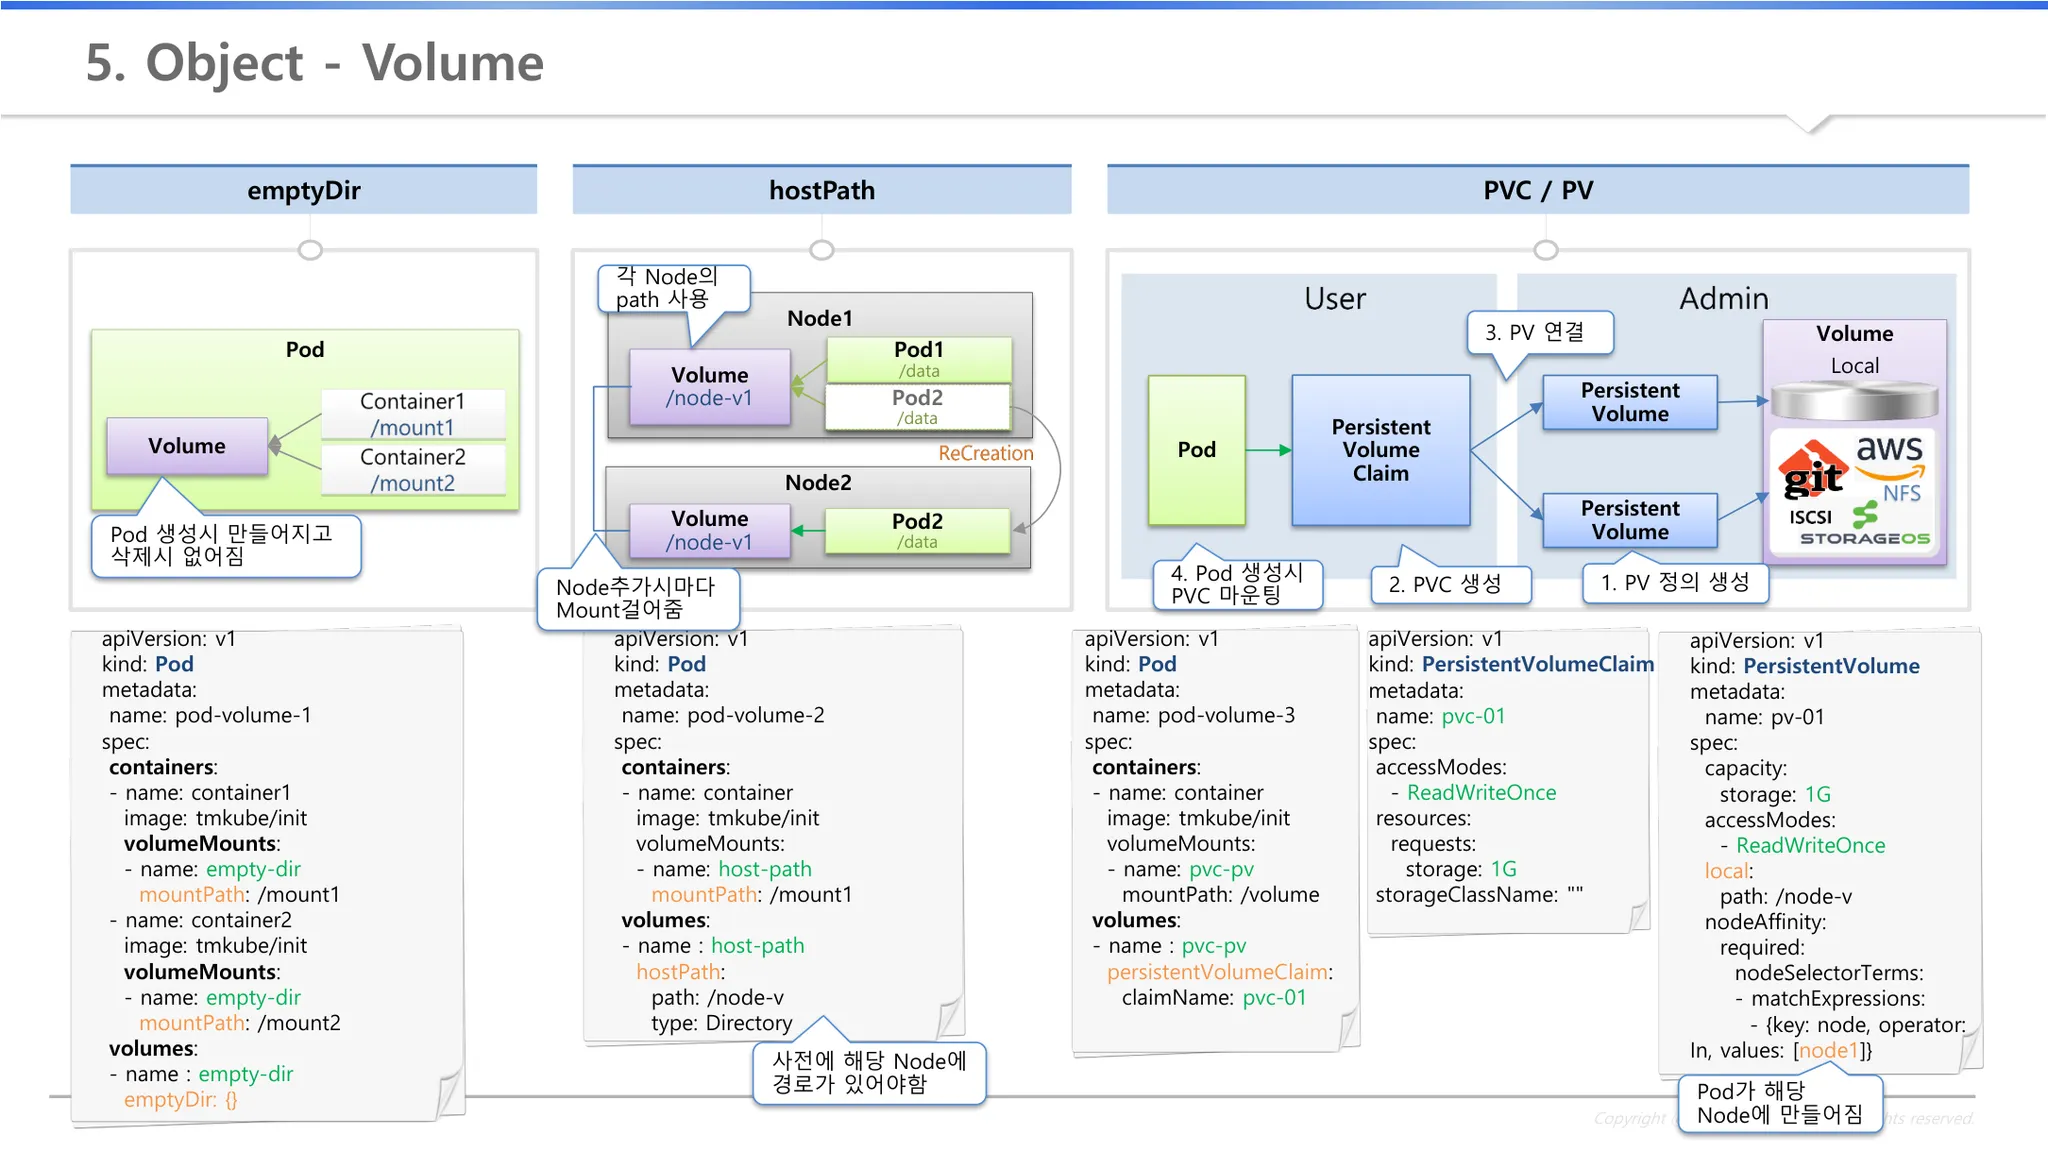
Task: Click the Pod2 /data box in Node2
Action: pyautogui.click(x=917, y=530)
